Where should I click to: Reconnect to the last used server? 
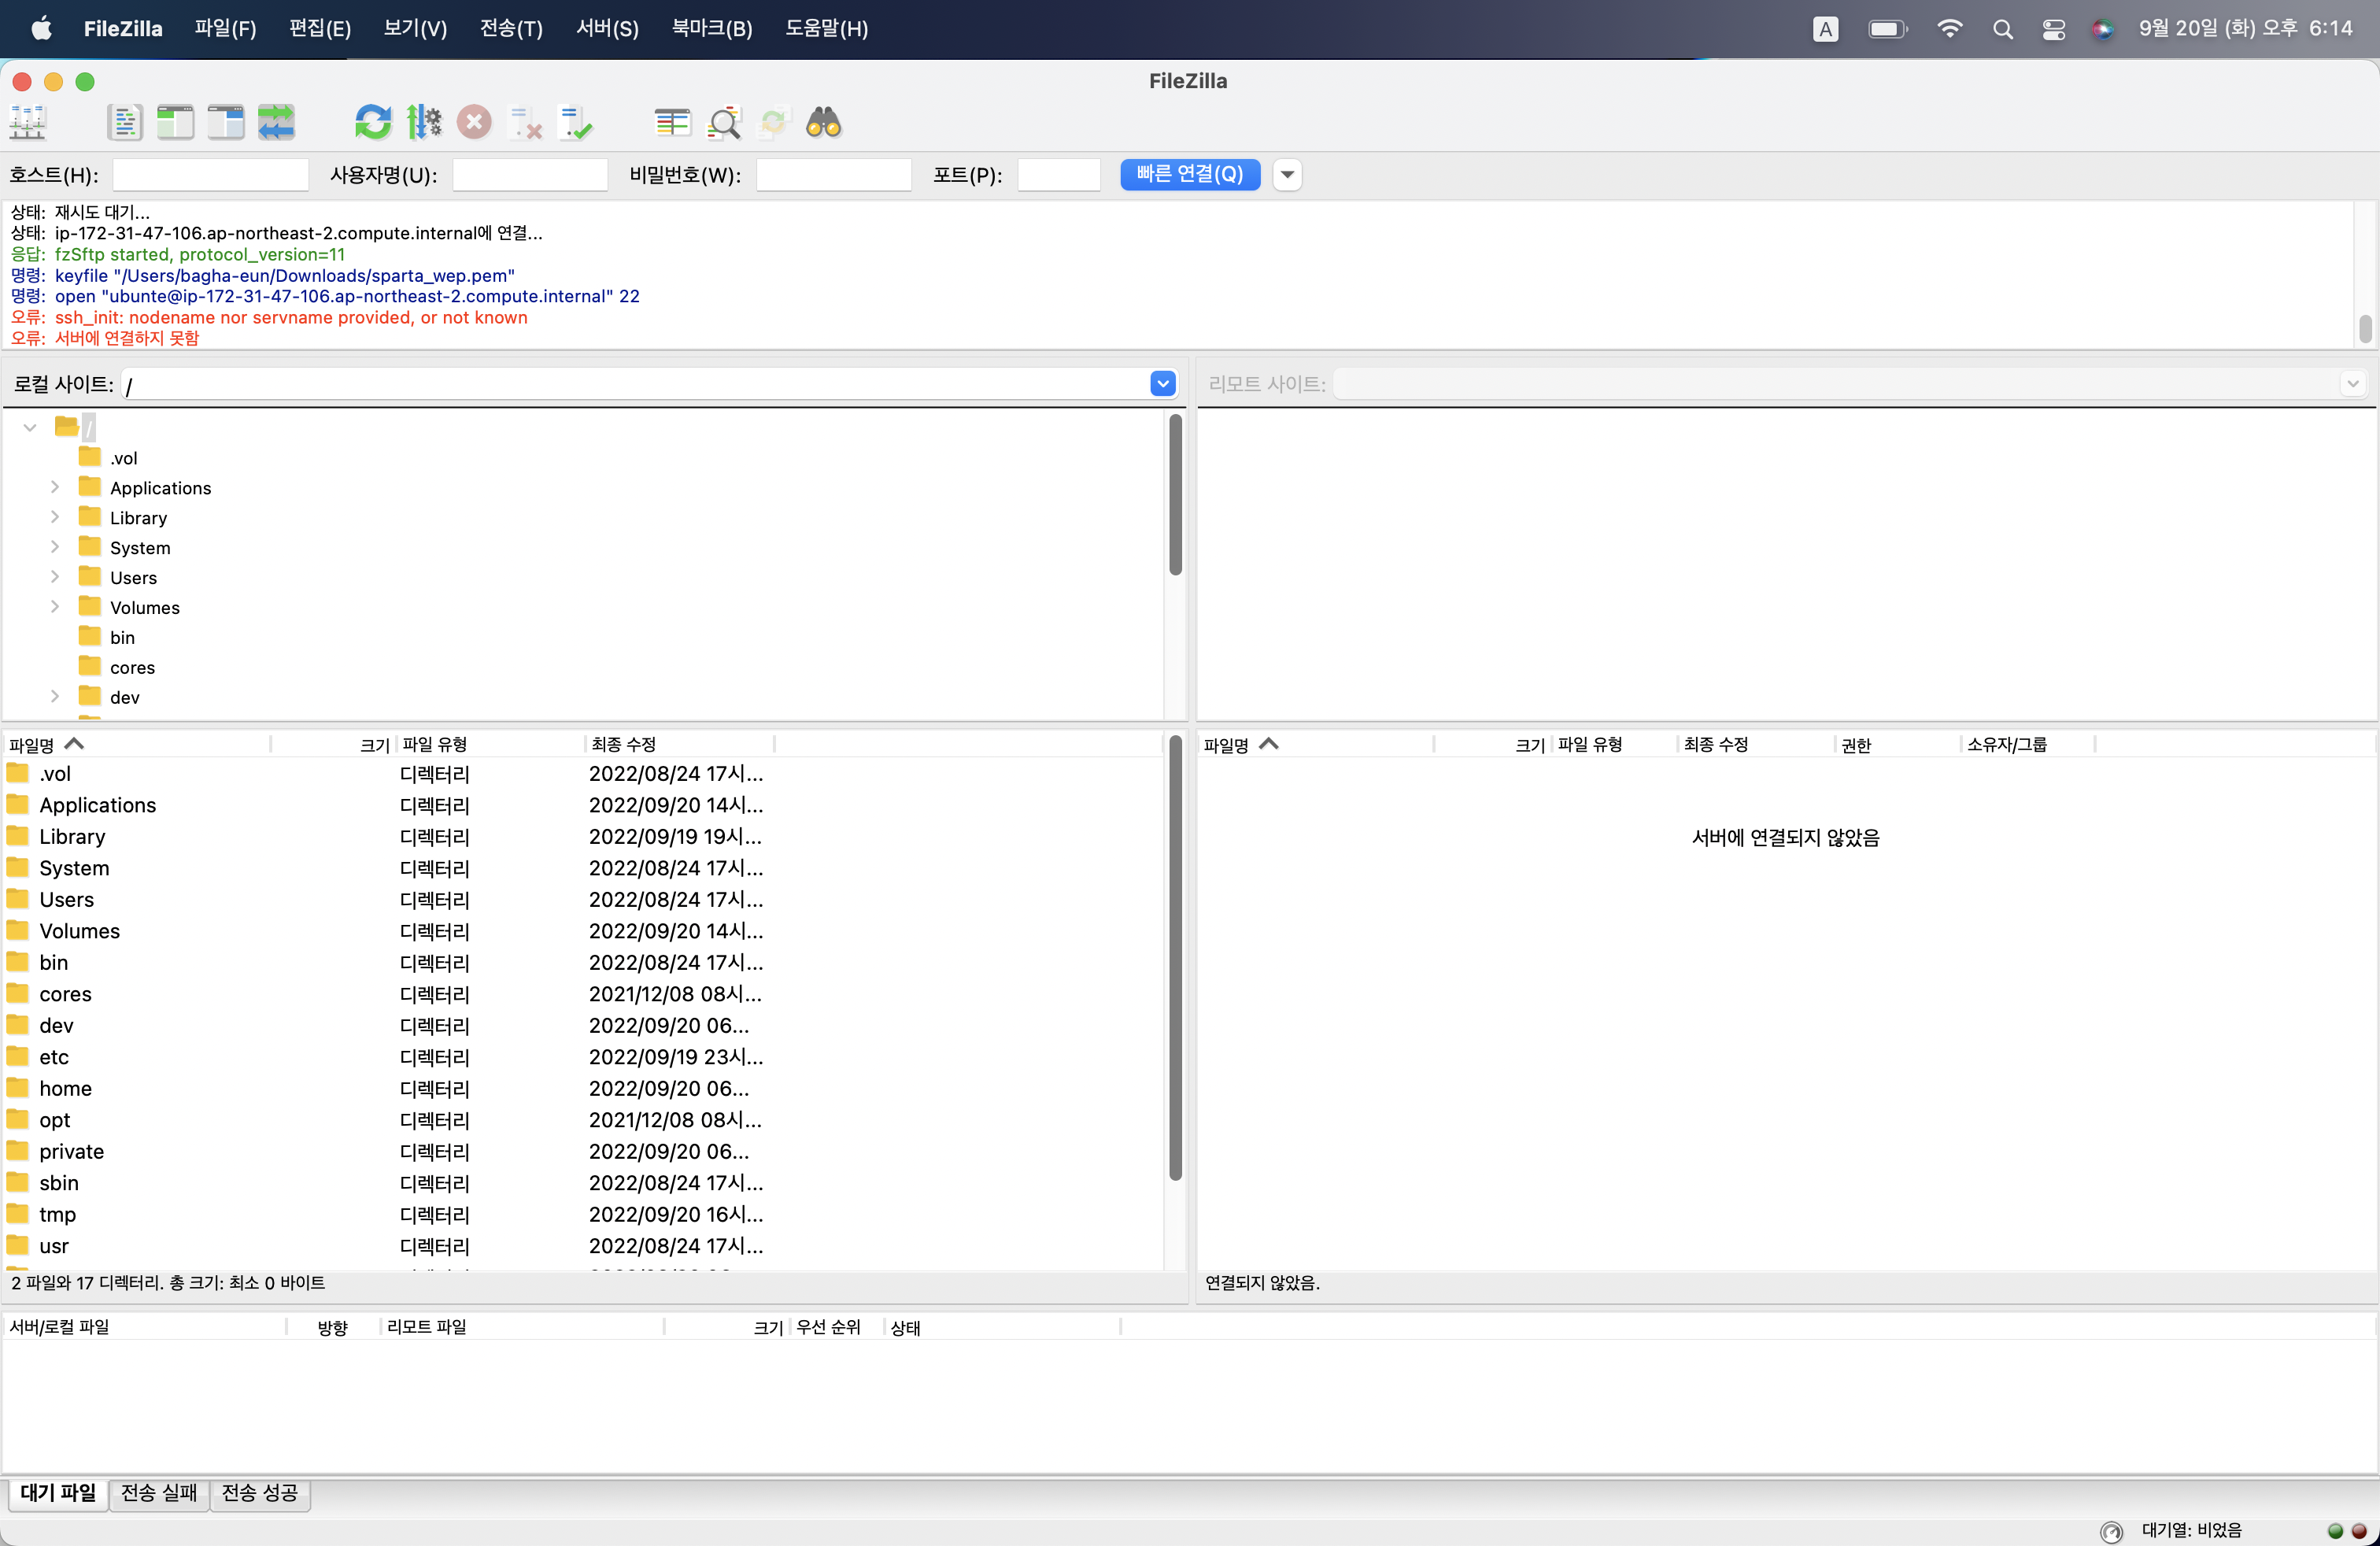pos(576,122)
